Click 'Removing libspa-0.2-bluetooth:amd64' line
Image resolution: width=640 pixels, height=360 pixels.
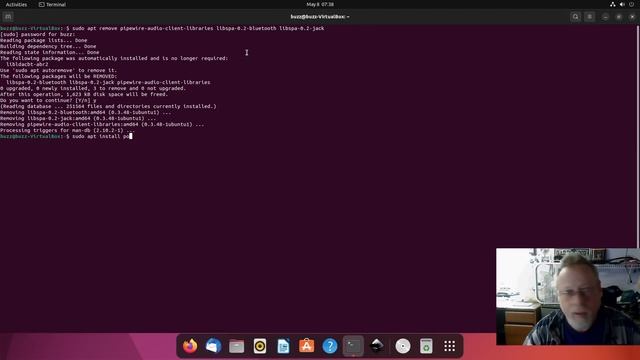(85, 112)
